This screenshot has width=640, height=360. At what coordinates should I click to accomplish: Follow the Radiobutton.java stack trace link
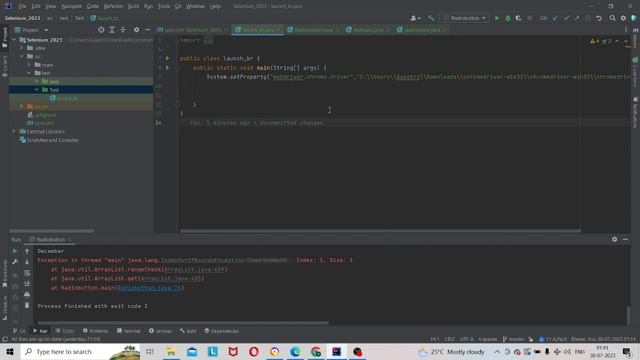tap(149, 288)
